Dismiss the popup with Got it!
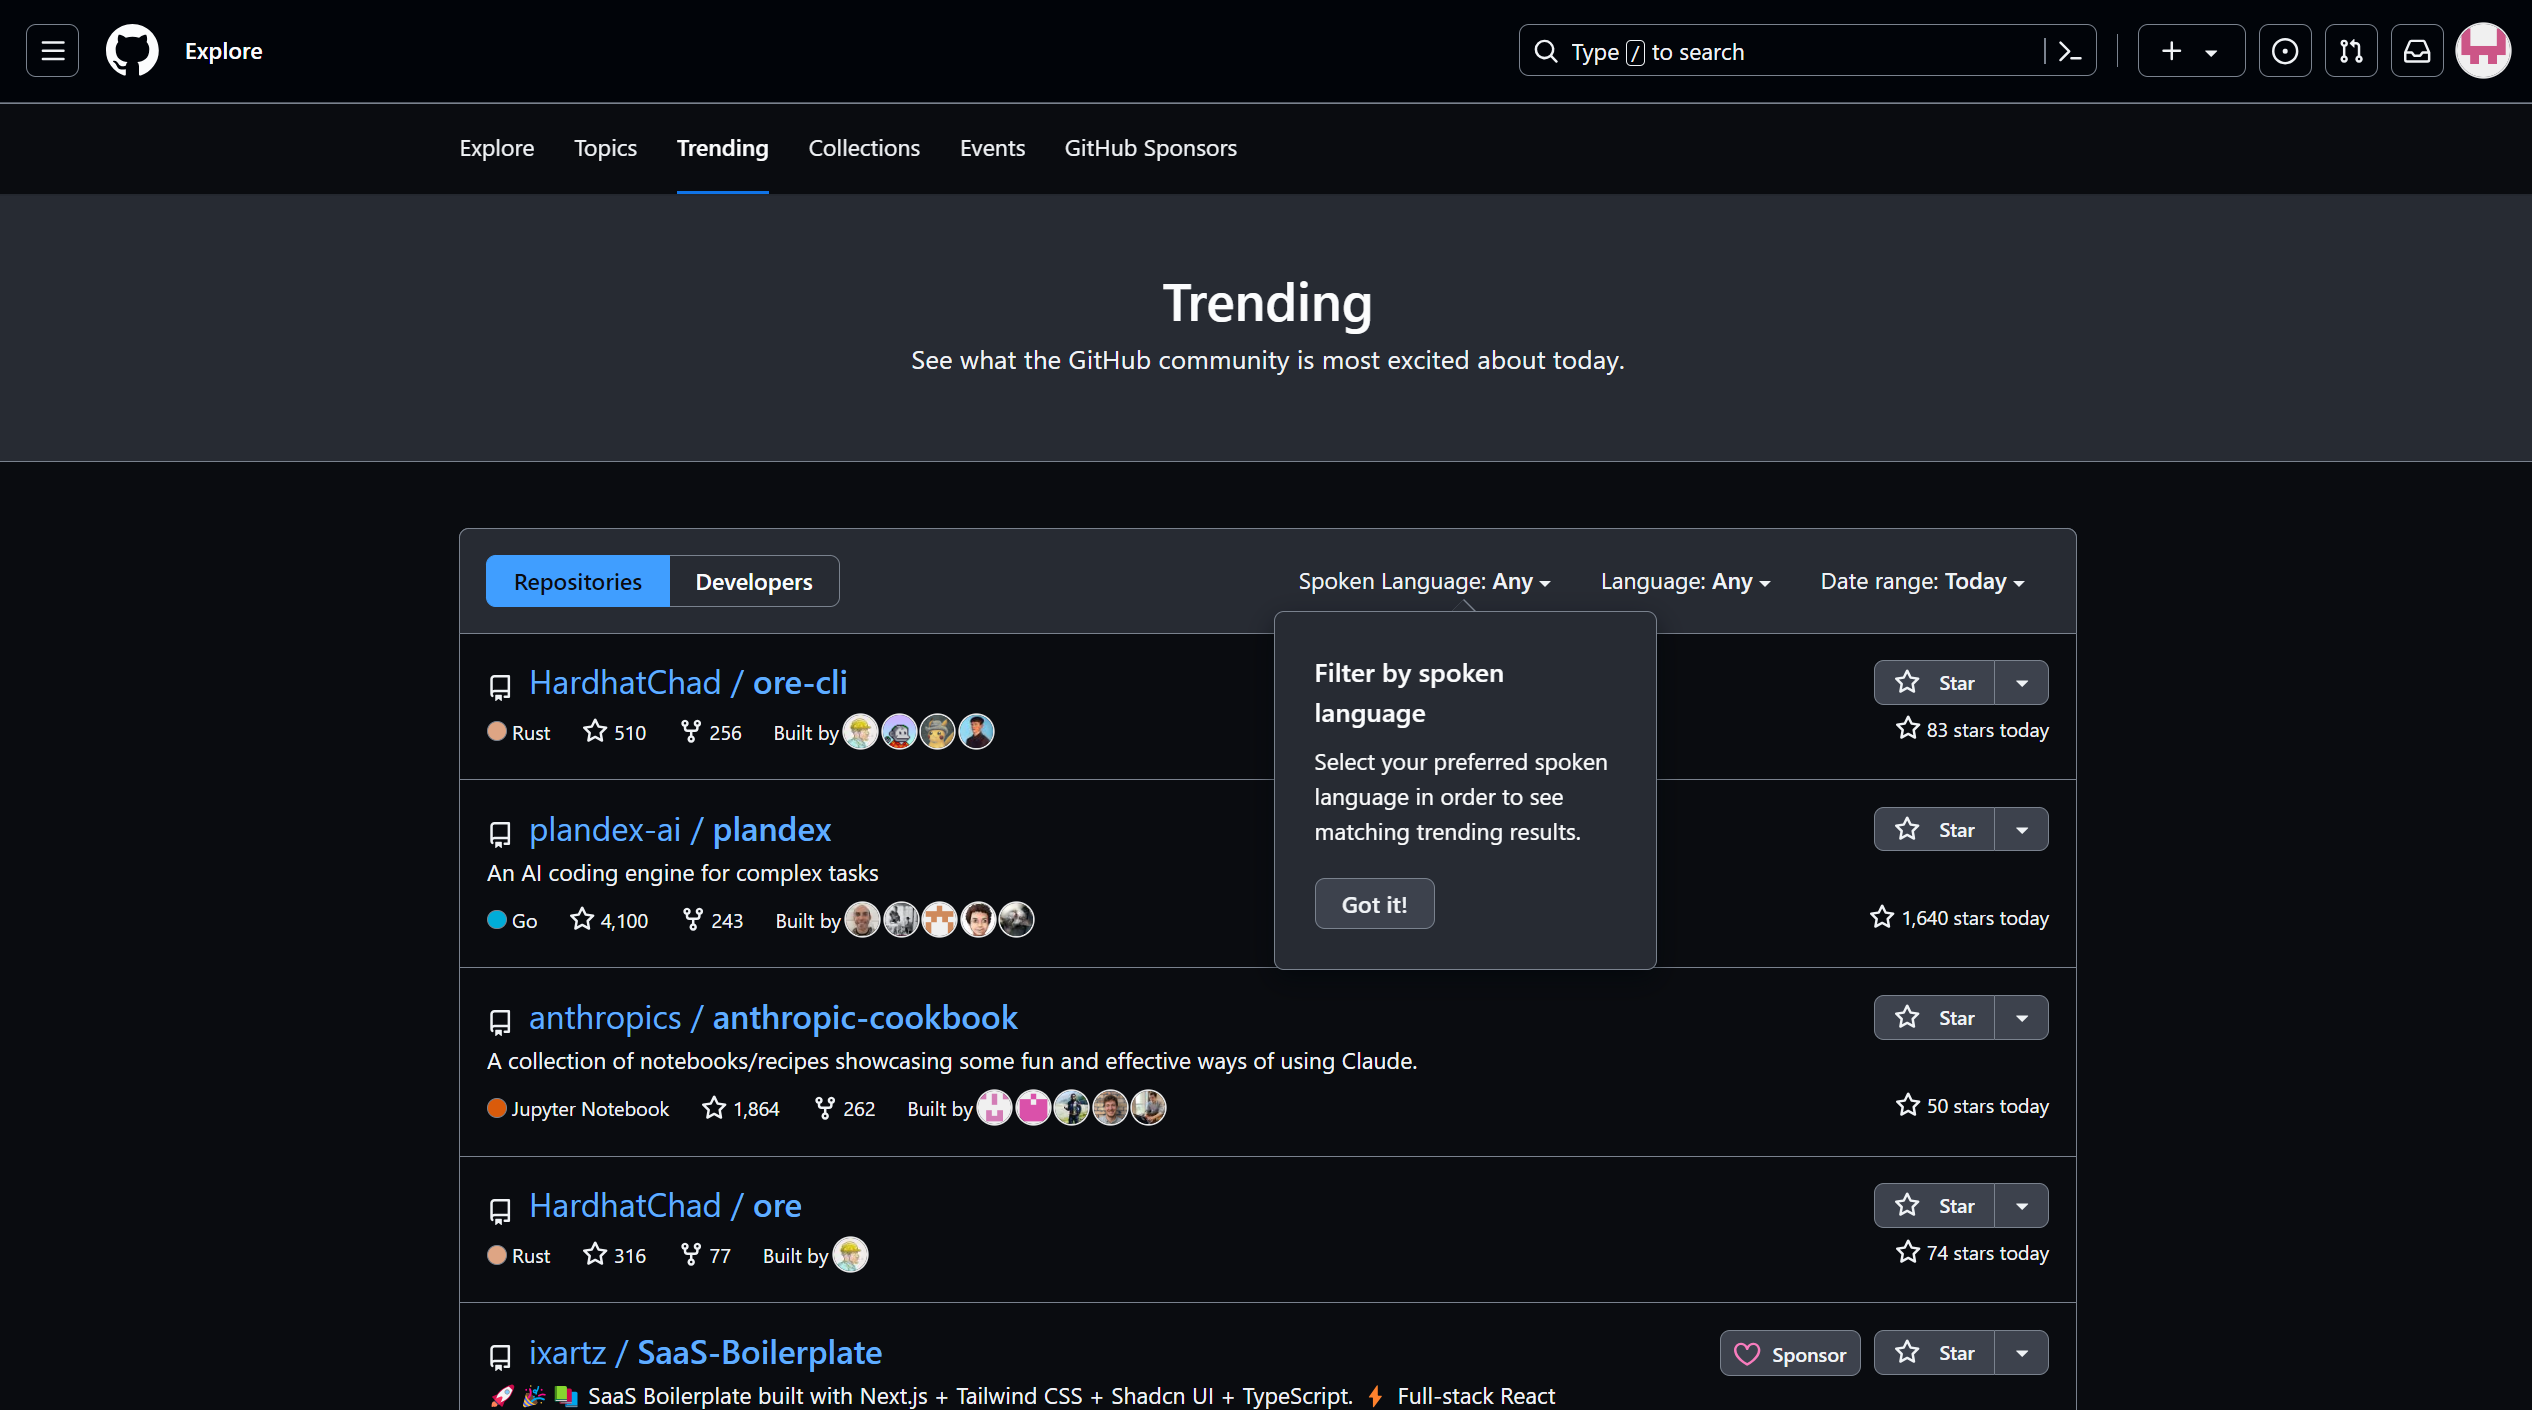Viewport: 2532px width, 1410px height. click(1374, 904)
